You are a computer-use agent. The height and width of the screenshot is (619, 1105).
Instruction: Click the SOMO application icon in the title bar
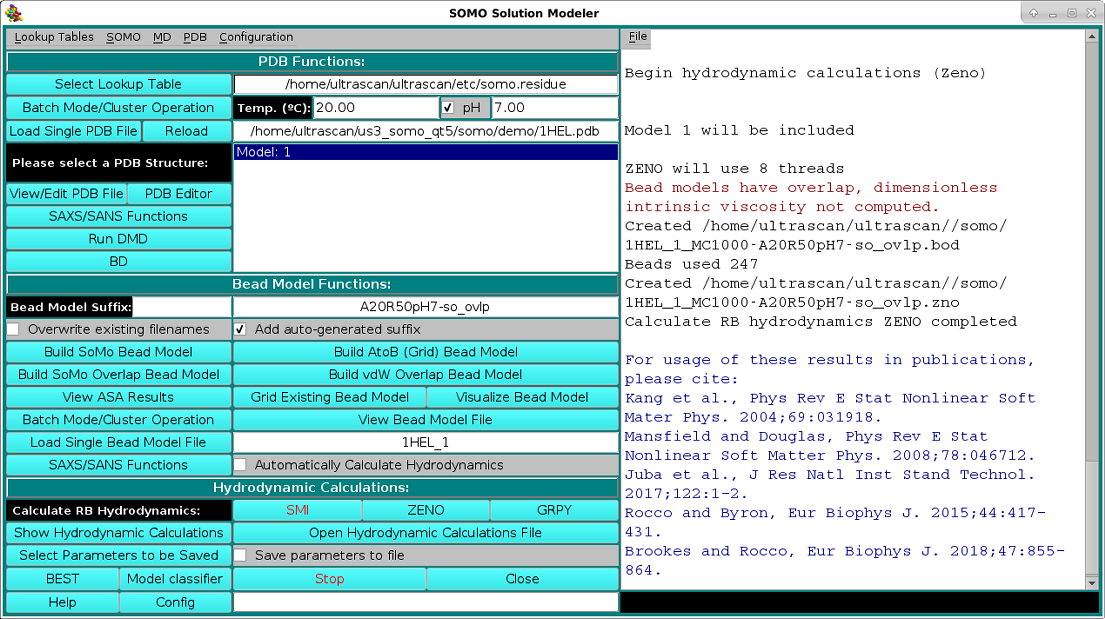pyautogui.click(x=13, y=13)
